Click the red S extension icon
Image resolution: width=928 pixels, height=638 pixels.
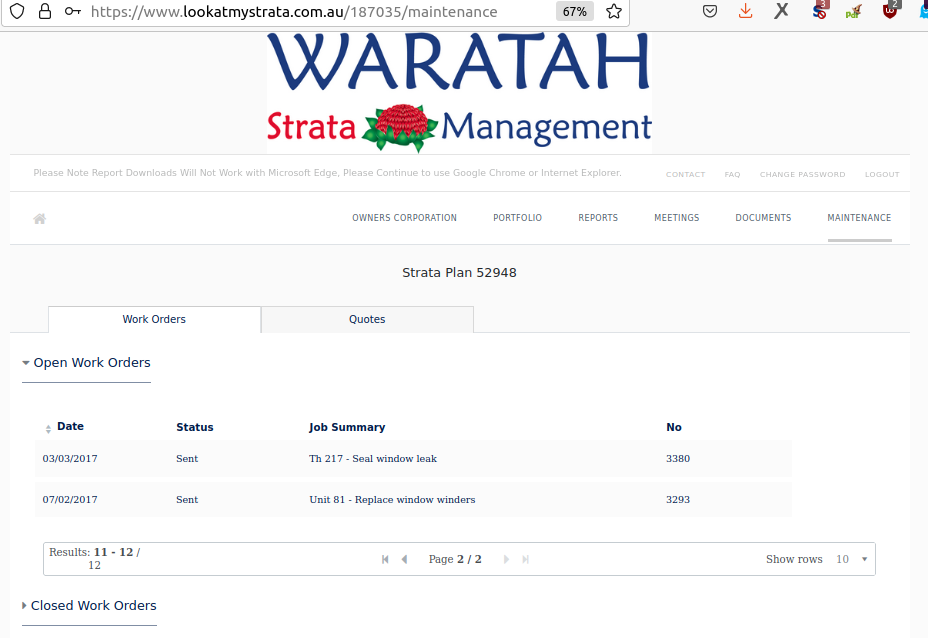click(820, 10)
